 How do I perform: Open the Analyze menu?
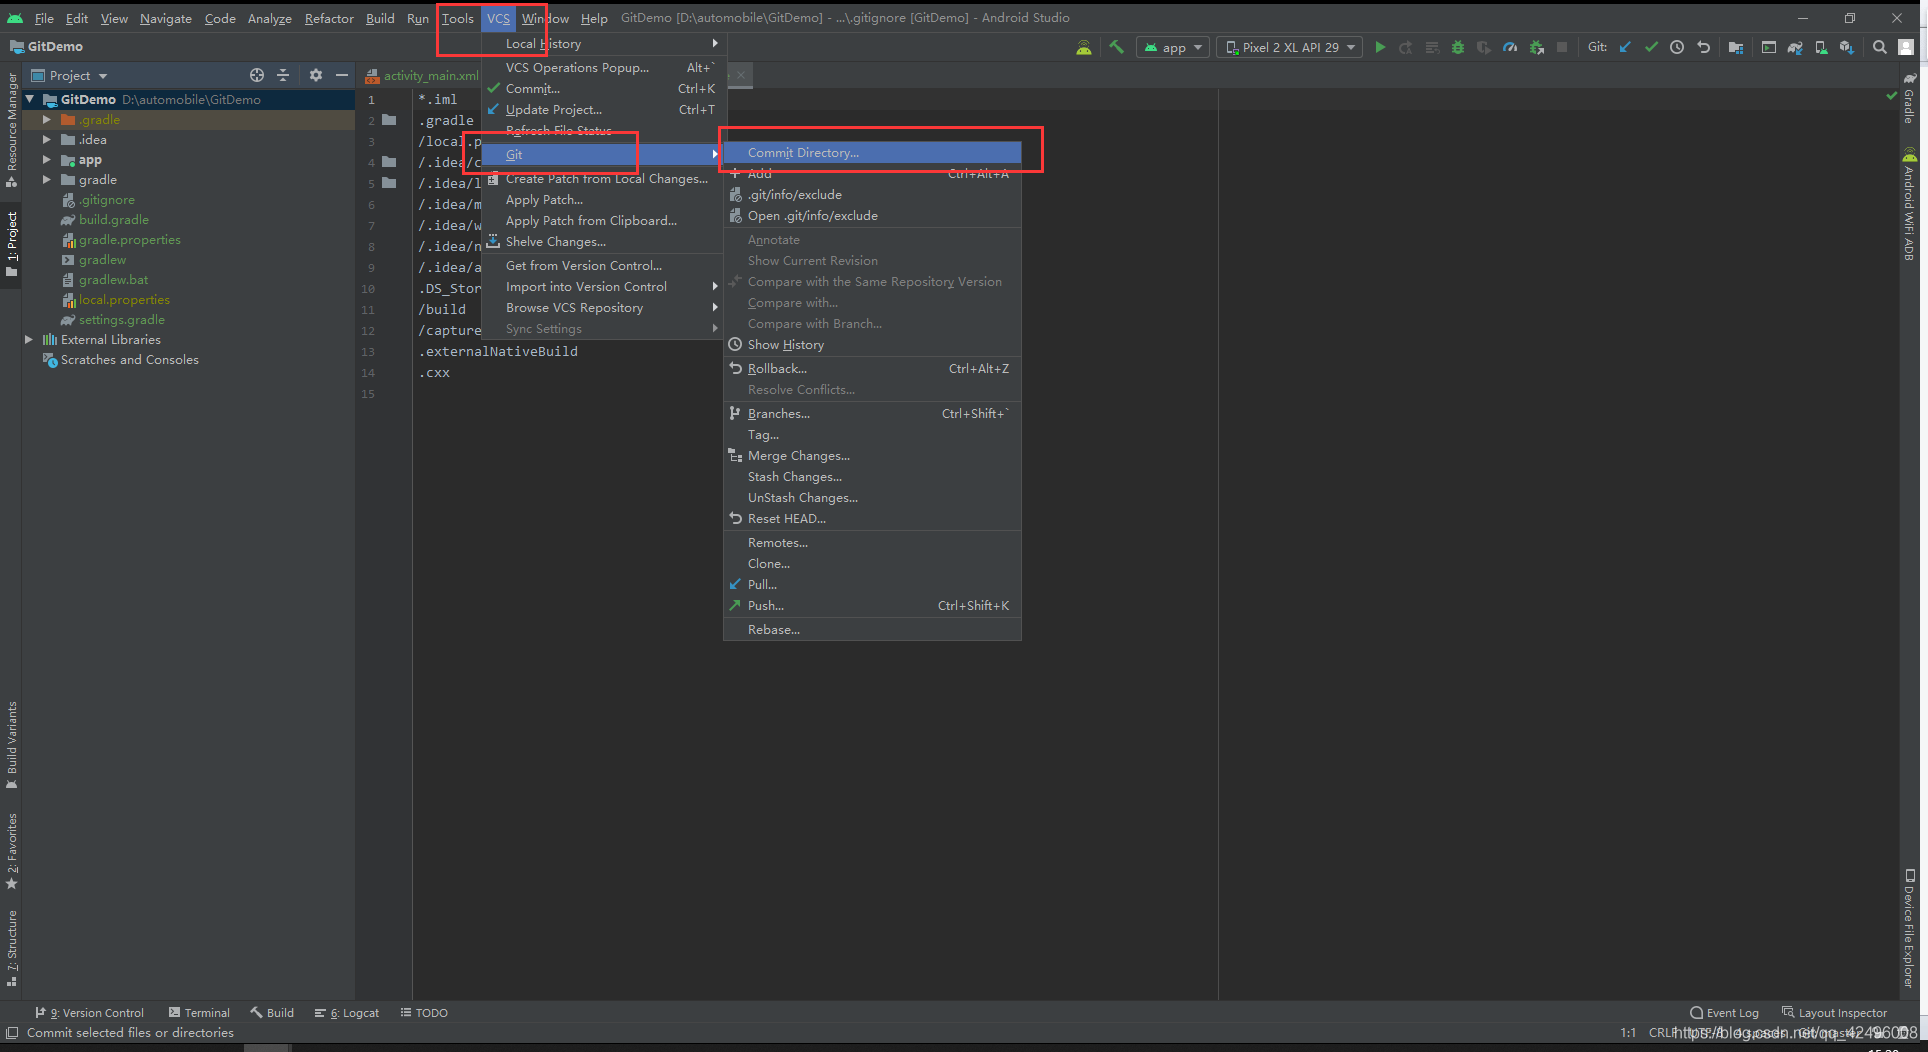pos(269,18)
